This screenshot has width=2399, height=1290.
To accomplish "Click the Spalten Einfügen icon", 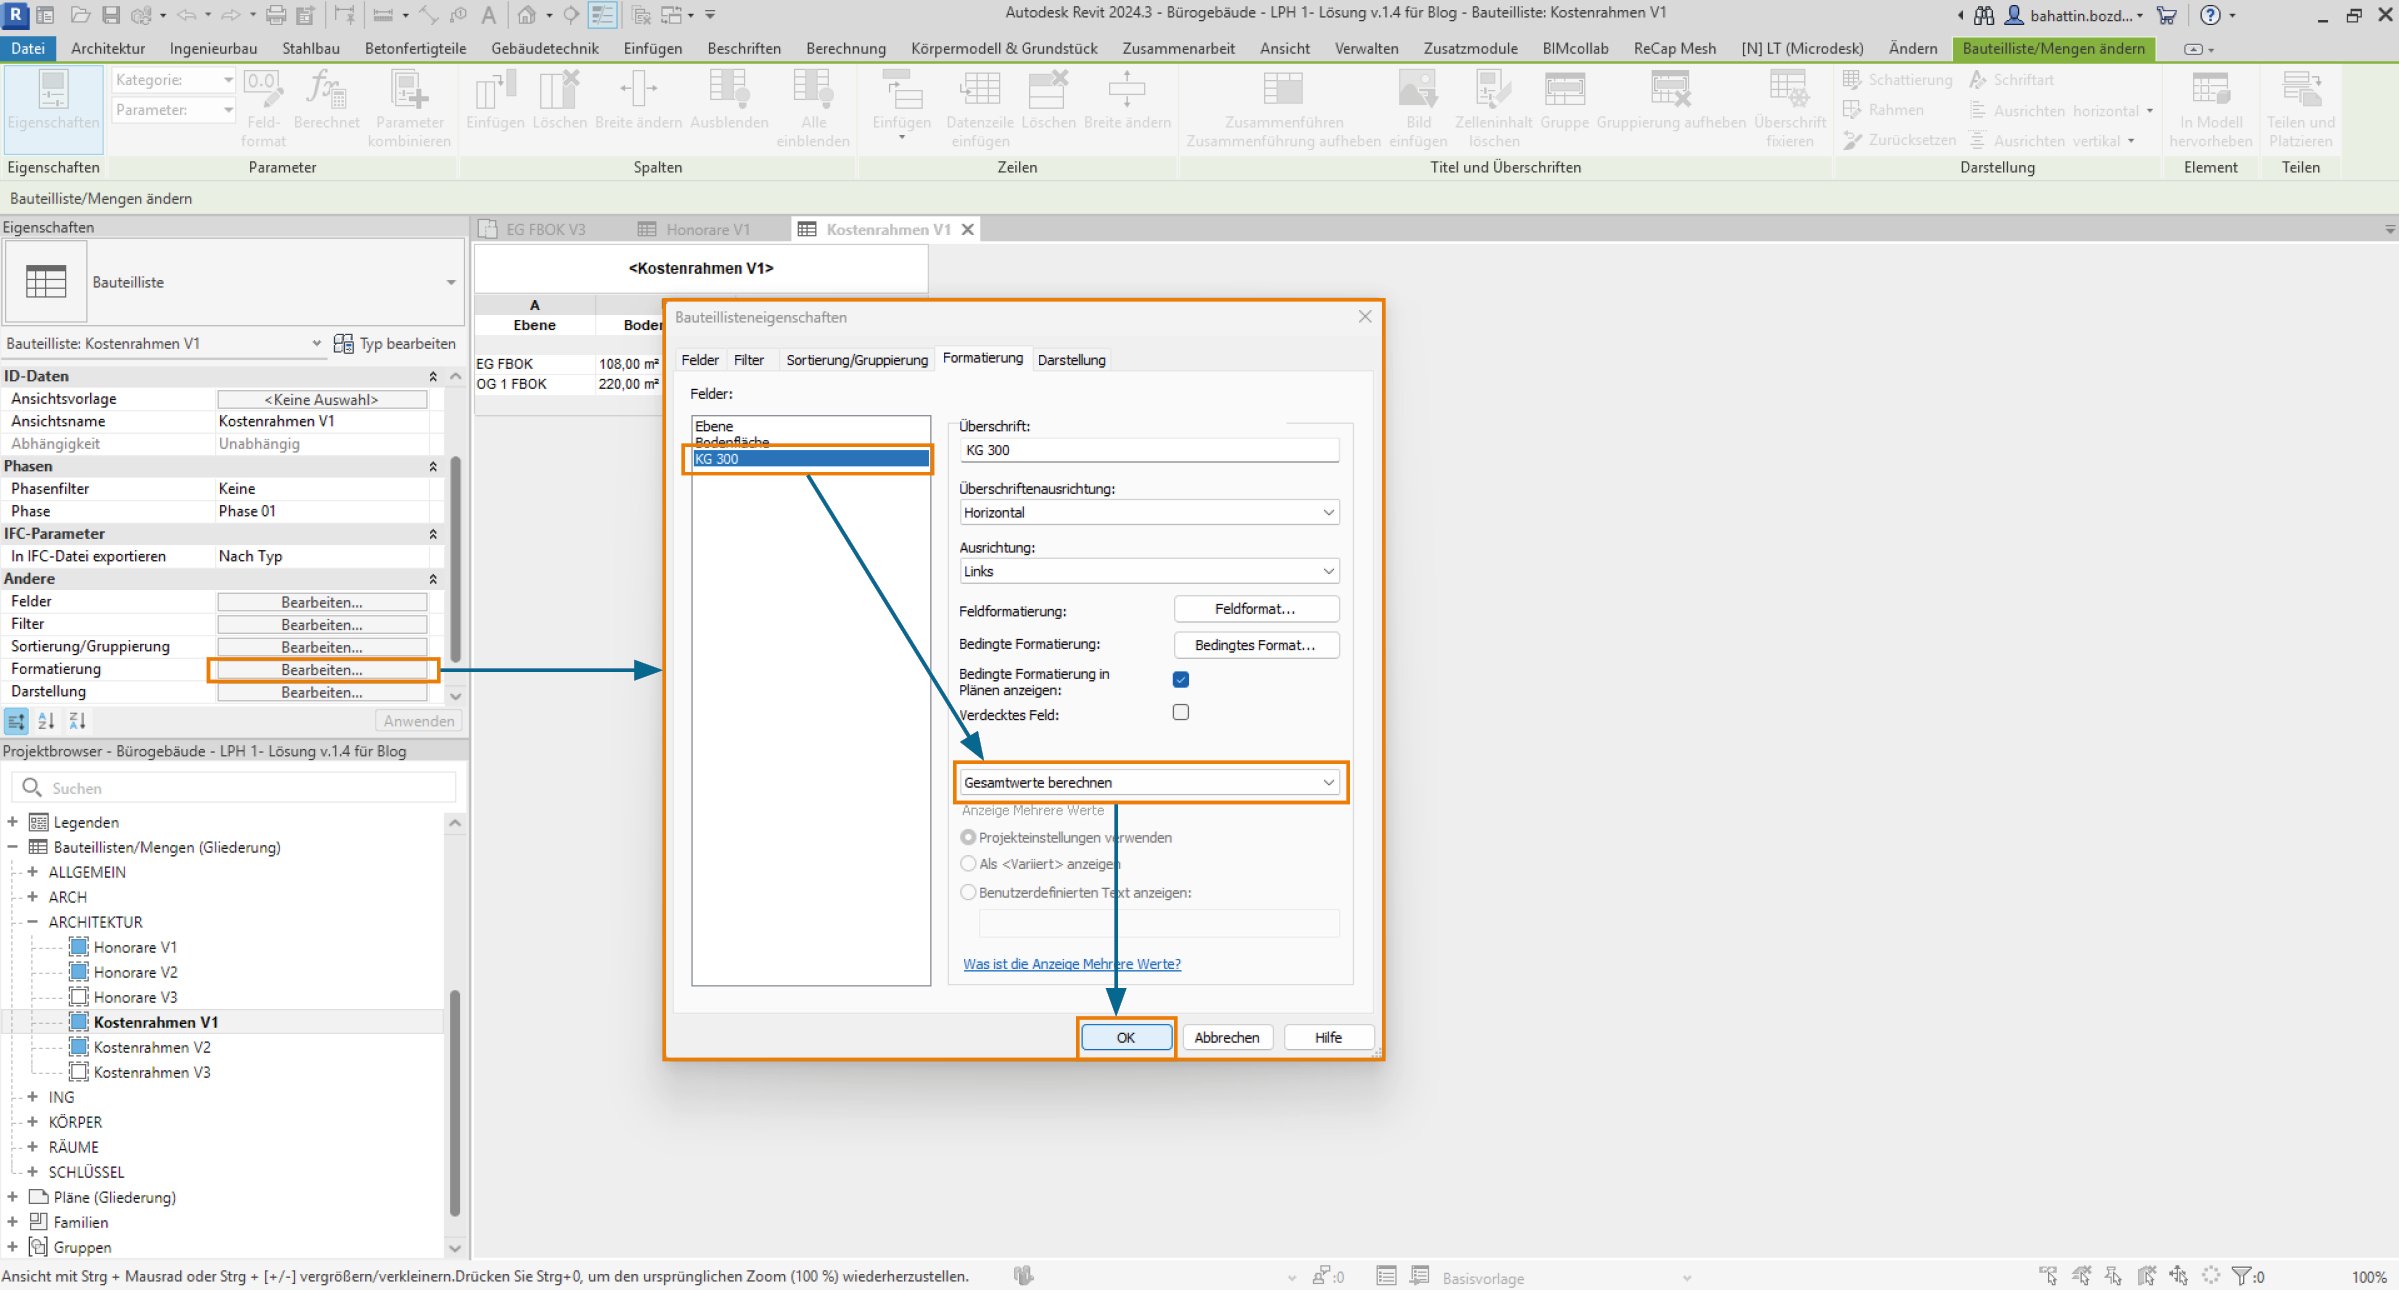I will click(x=495, y=100).
